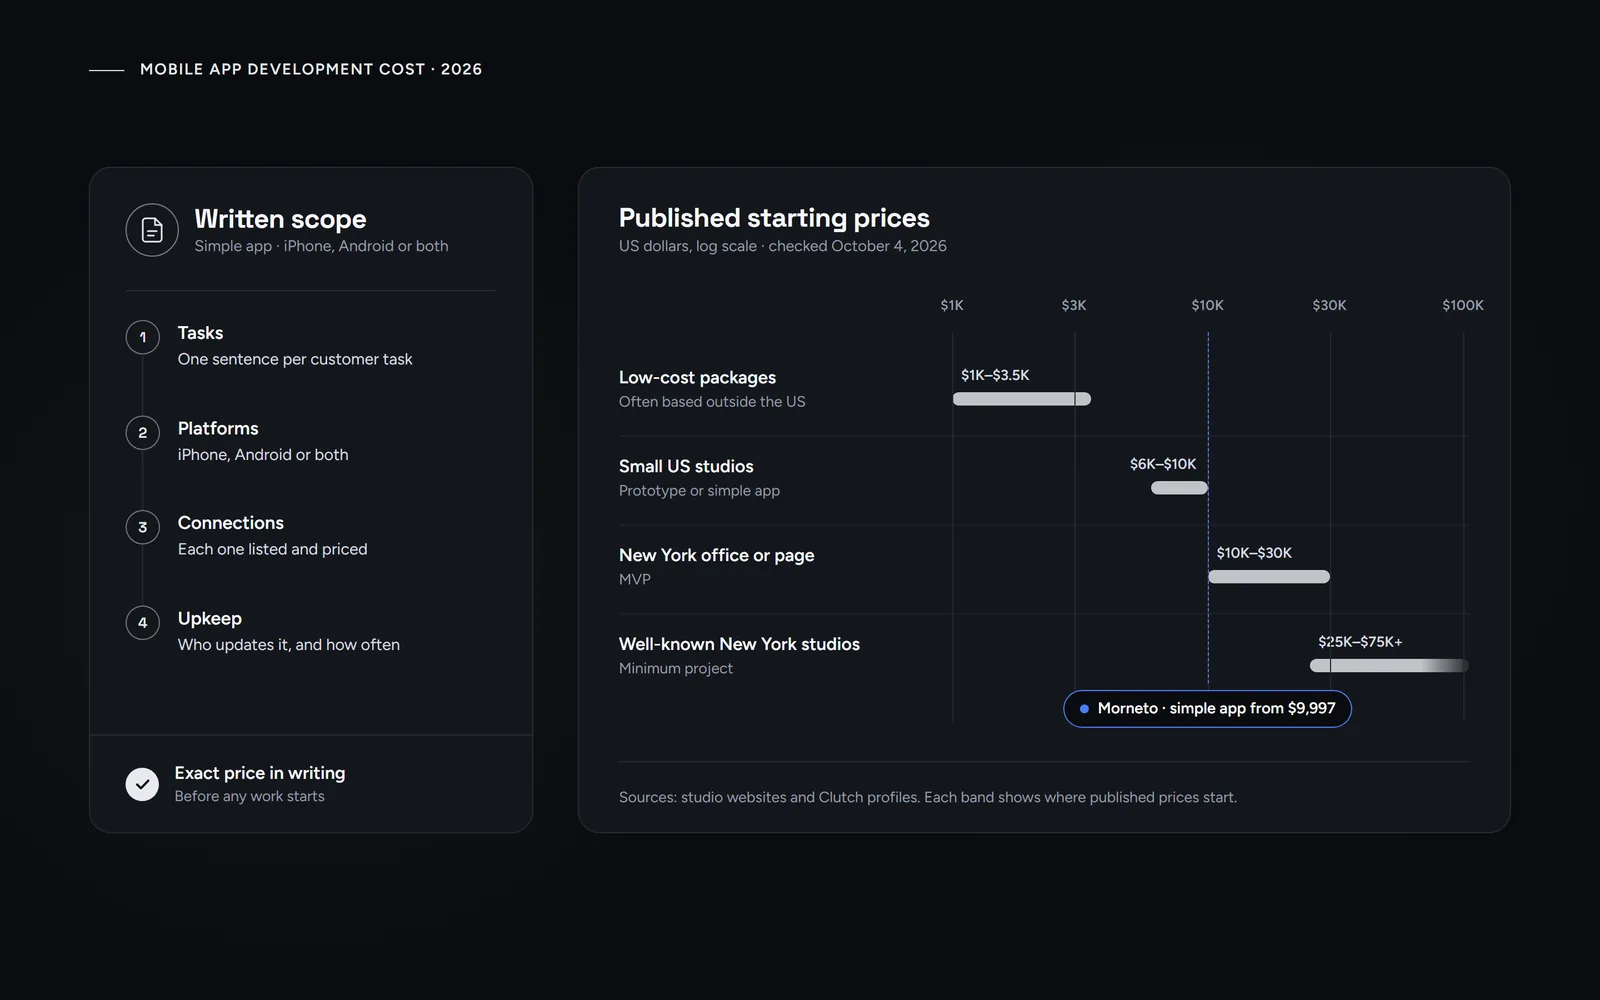1600x1000 pixels.
Task: Click the "Tasks" step title
Action: pos(200,333)
